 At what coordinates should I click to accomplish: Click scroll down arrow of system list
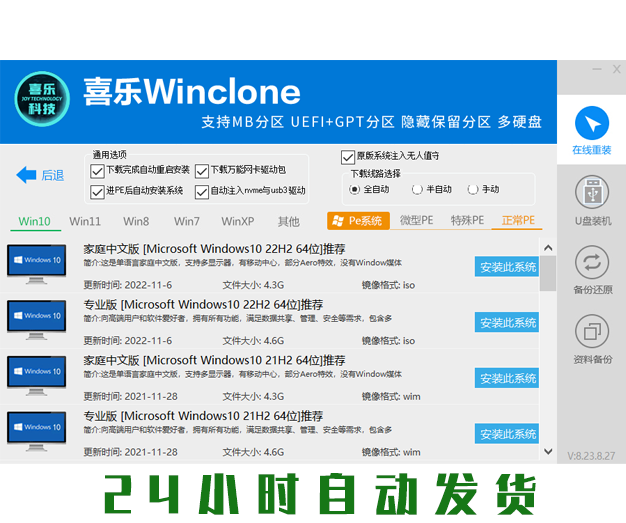(x=548, y=451)
